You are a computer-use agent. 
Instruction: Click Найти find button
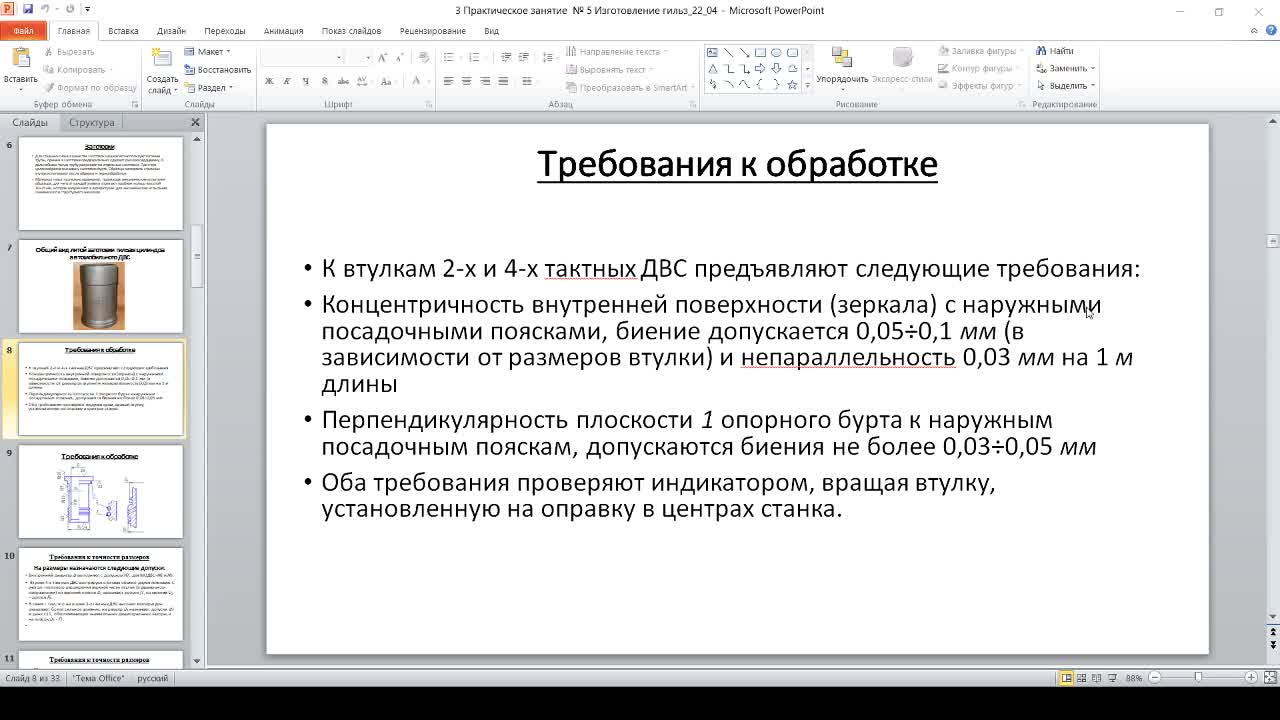pos(1055,51)
